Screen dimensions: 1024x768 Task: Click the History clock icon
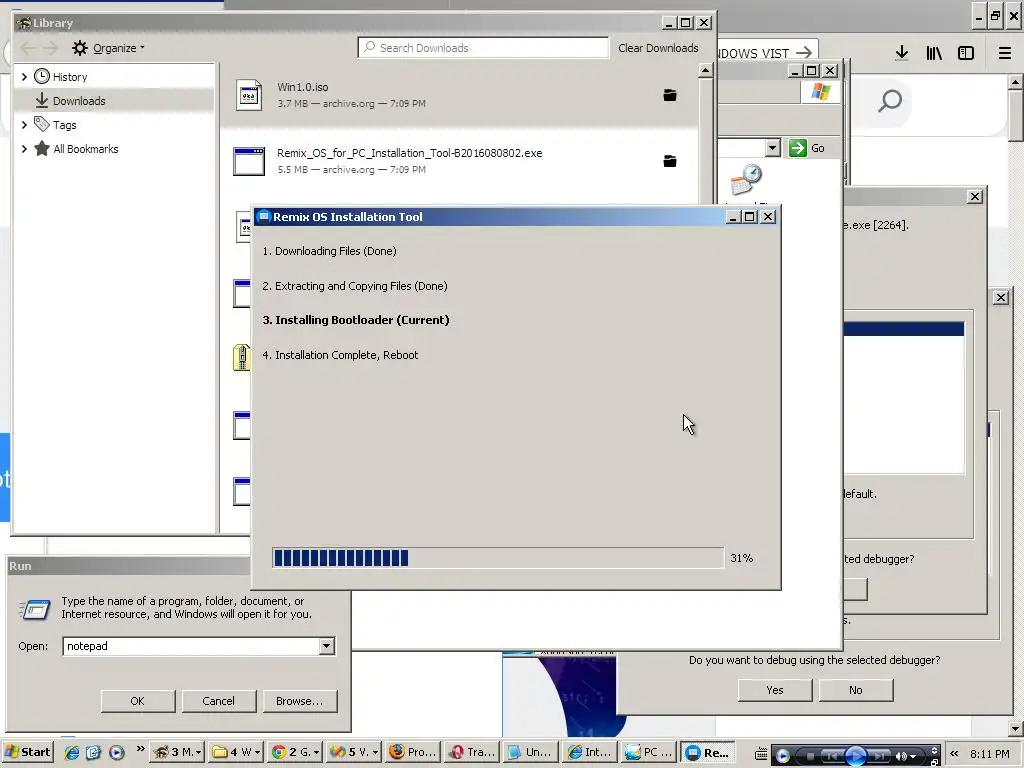42,76
